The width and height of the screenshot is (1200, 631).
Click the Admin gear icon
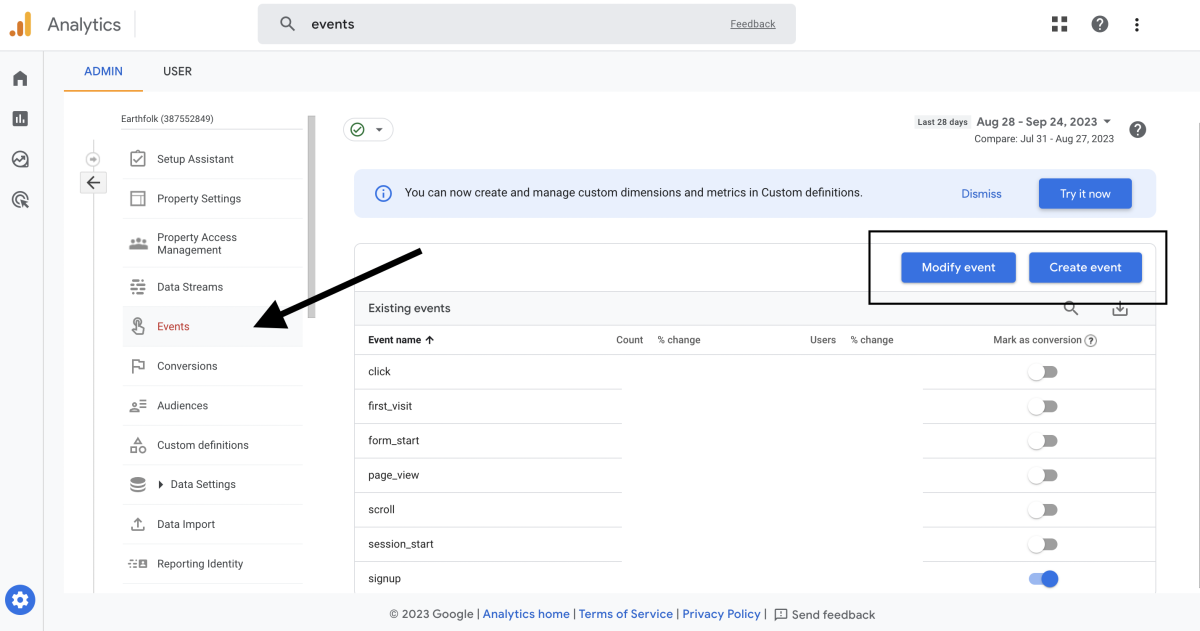21,600
